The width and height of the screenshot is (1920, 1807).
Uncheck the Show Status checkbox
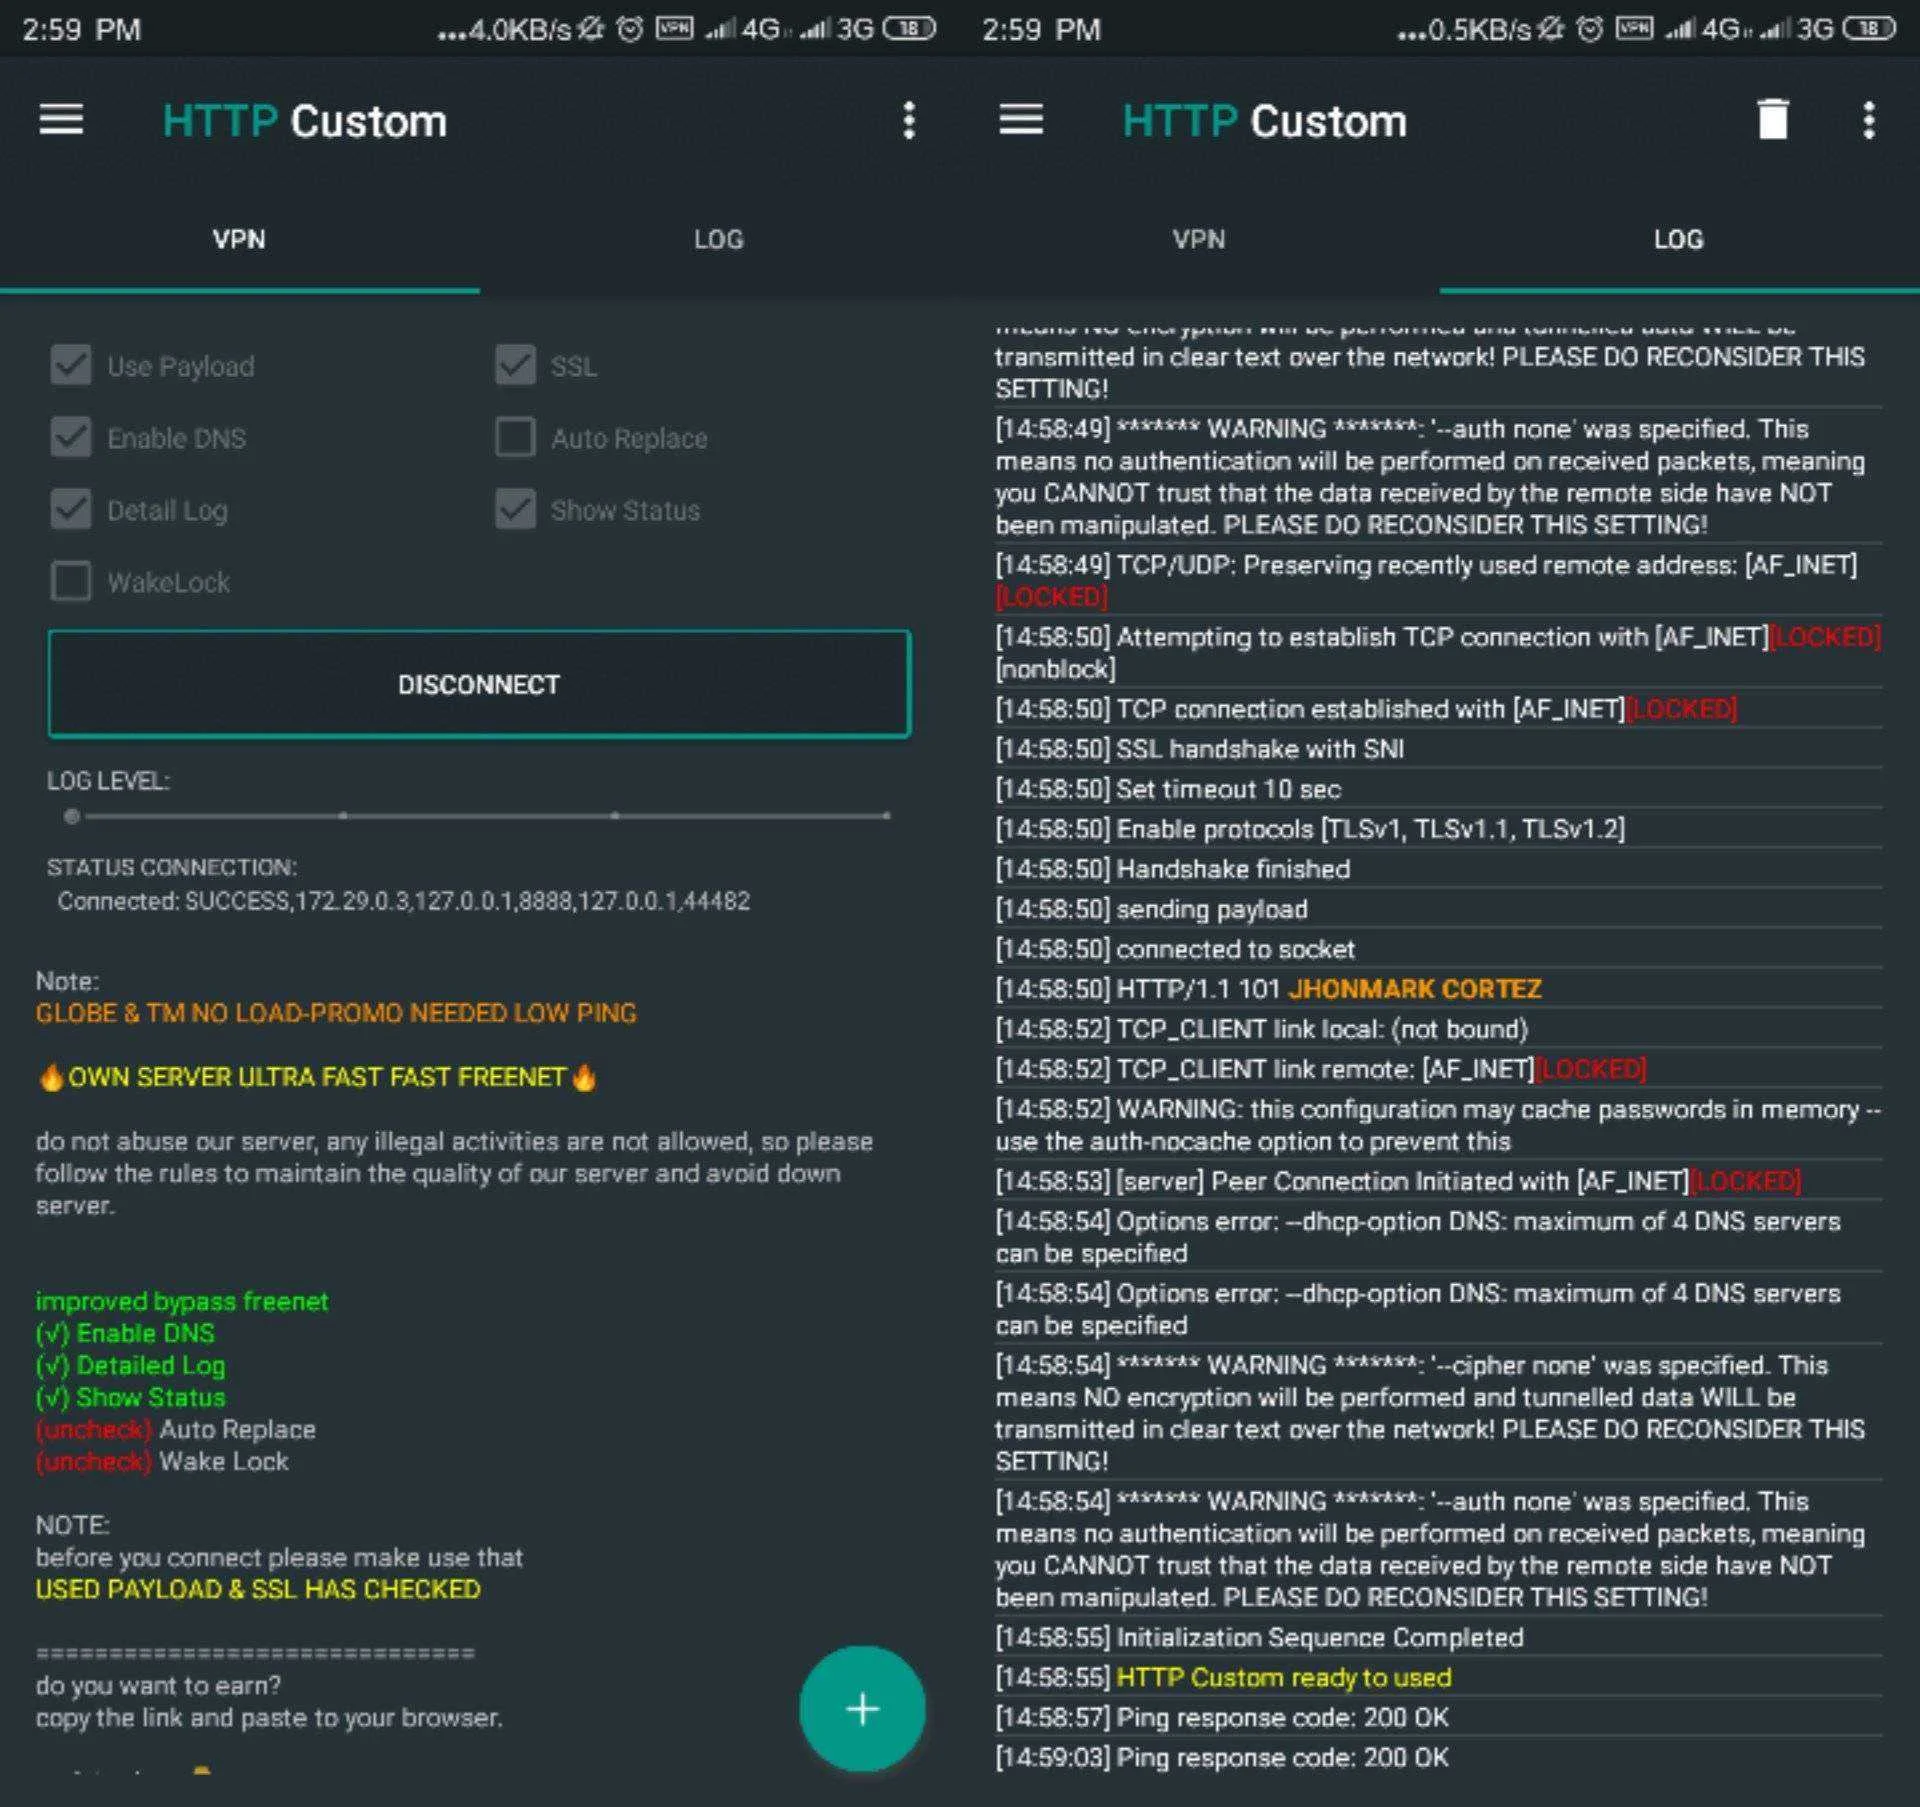(x=515, y=509)
